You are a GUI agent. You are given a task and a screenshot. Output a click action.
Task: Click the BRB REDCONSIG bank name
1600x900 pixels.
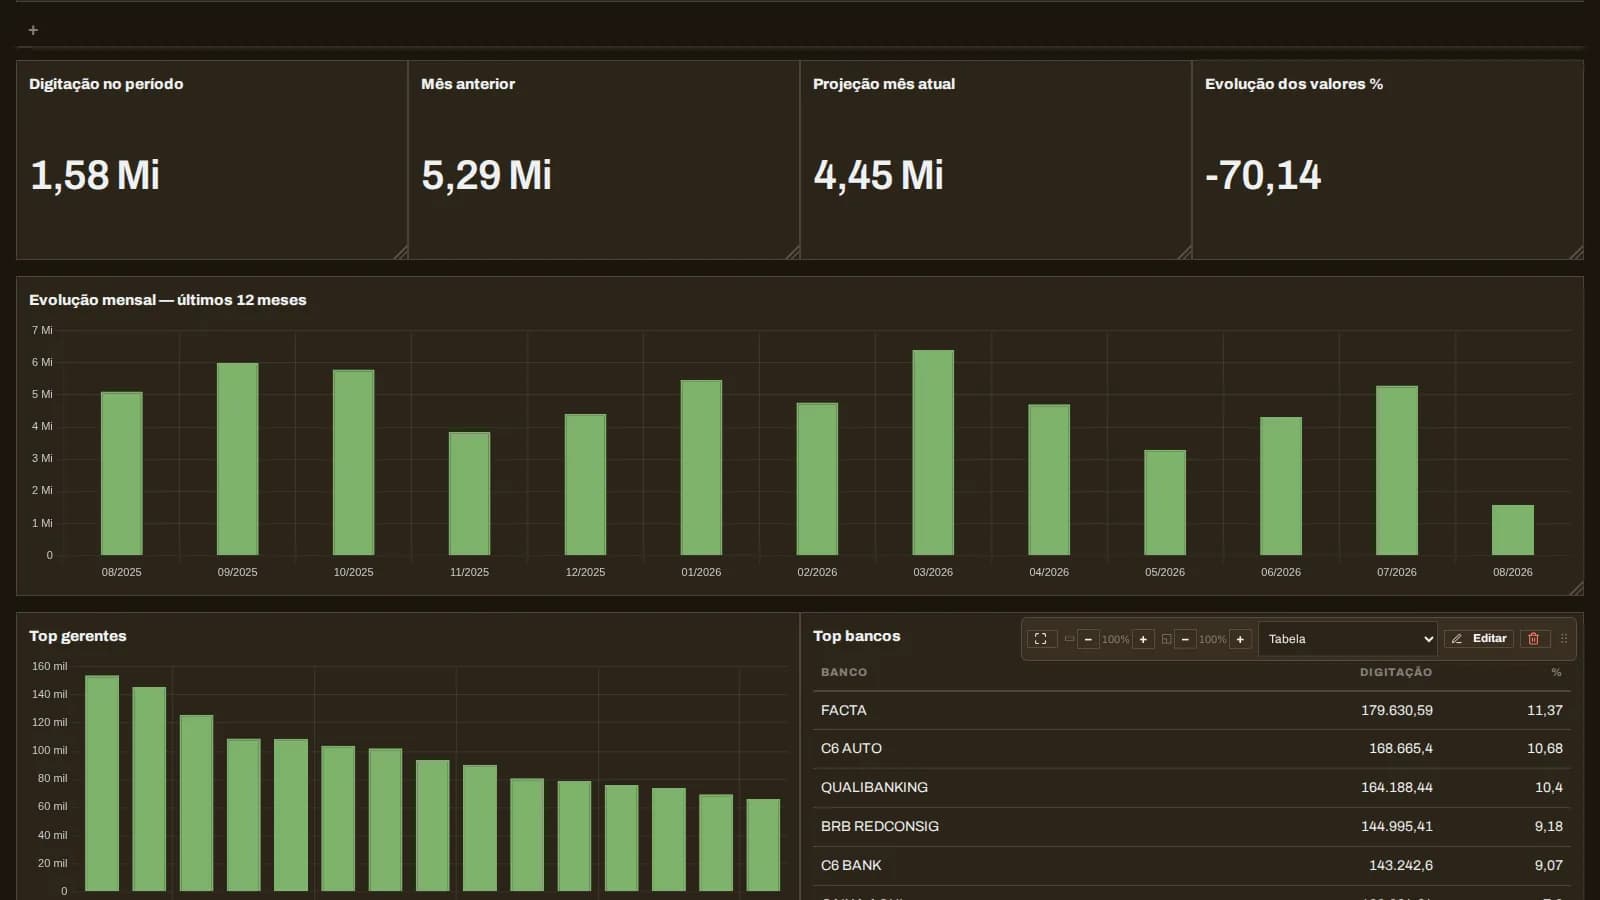pos(880,826)
